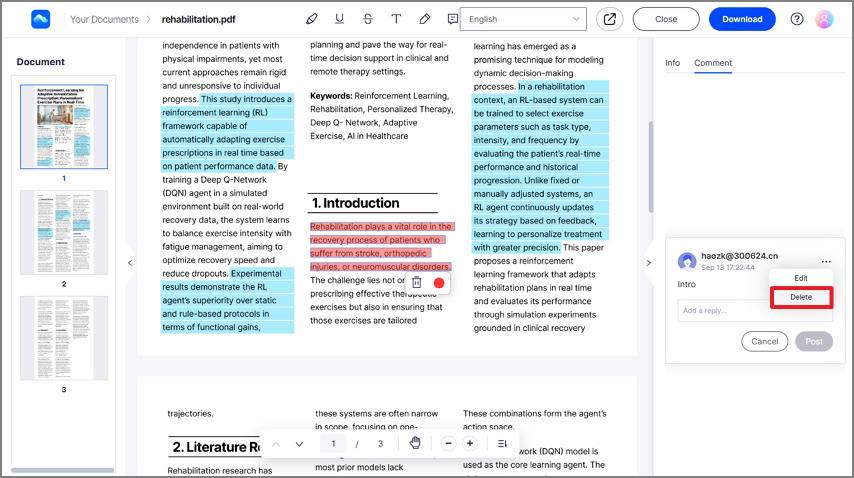854x478 pixels.
Task: Click the share export icon
Action: (x=609, y=19)
